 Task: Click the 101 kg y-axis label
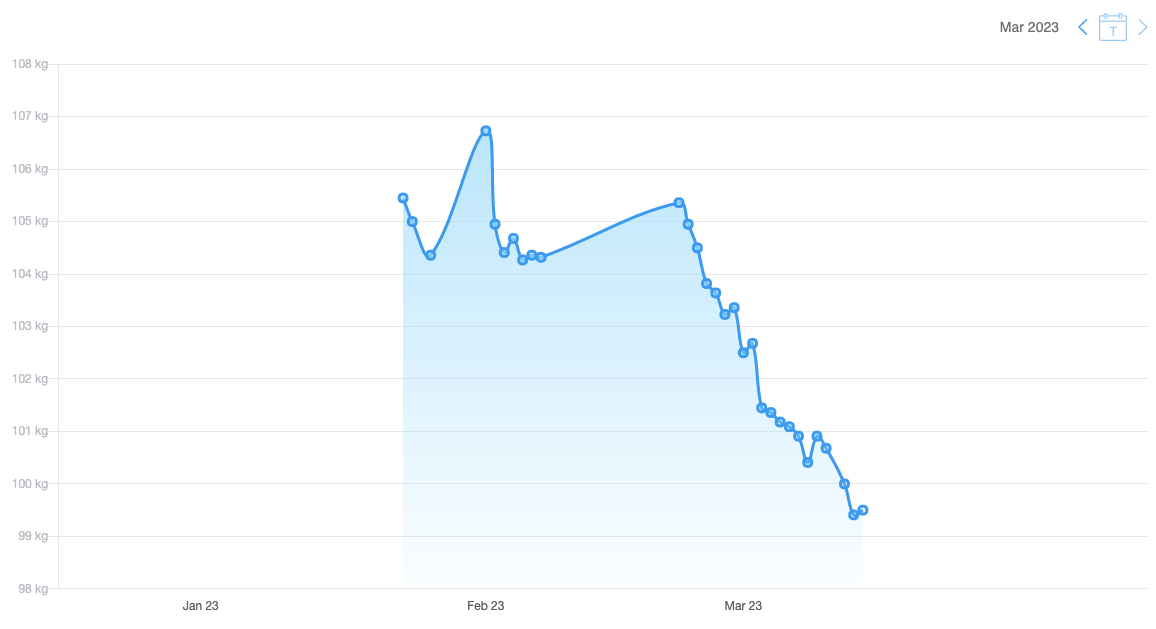(29, 431)
